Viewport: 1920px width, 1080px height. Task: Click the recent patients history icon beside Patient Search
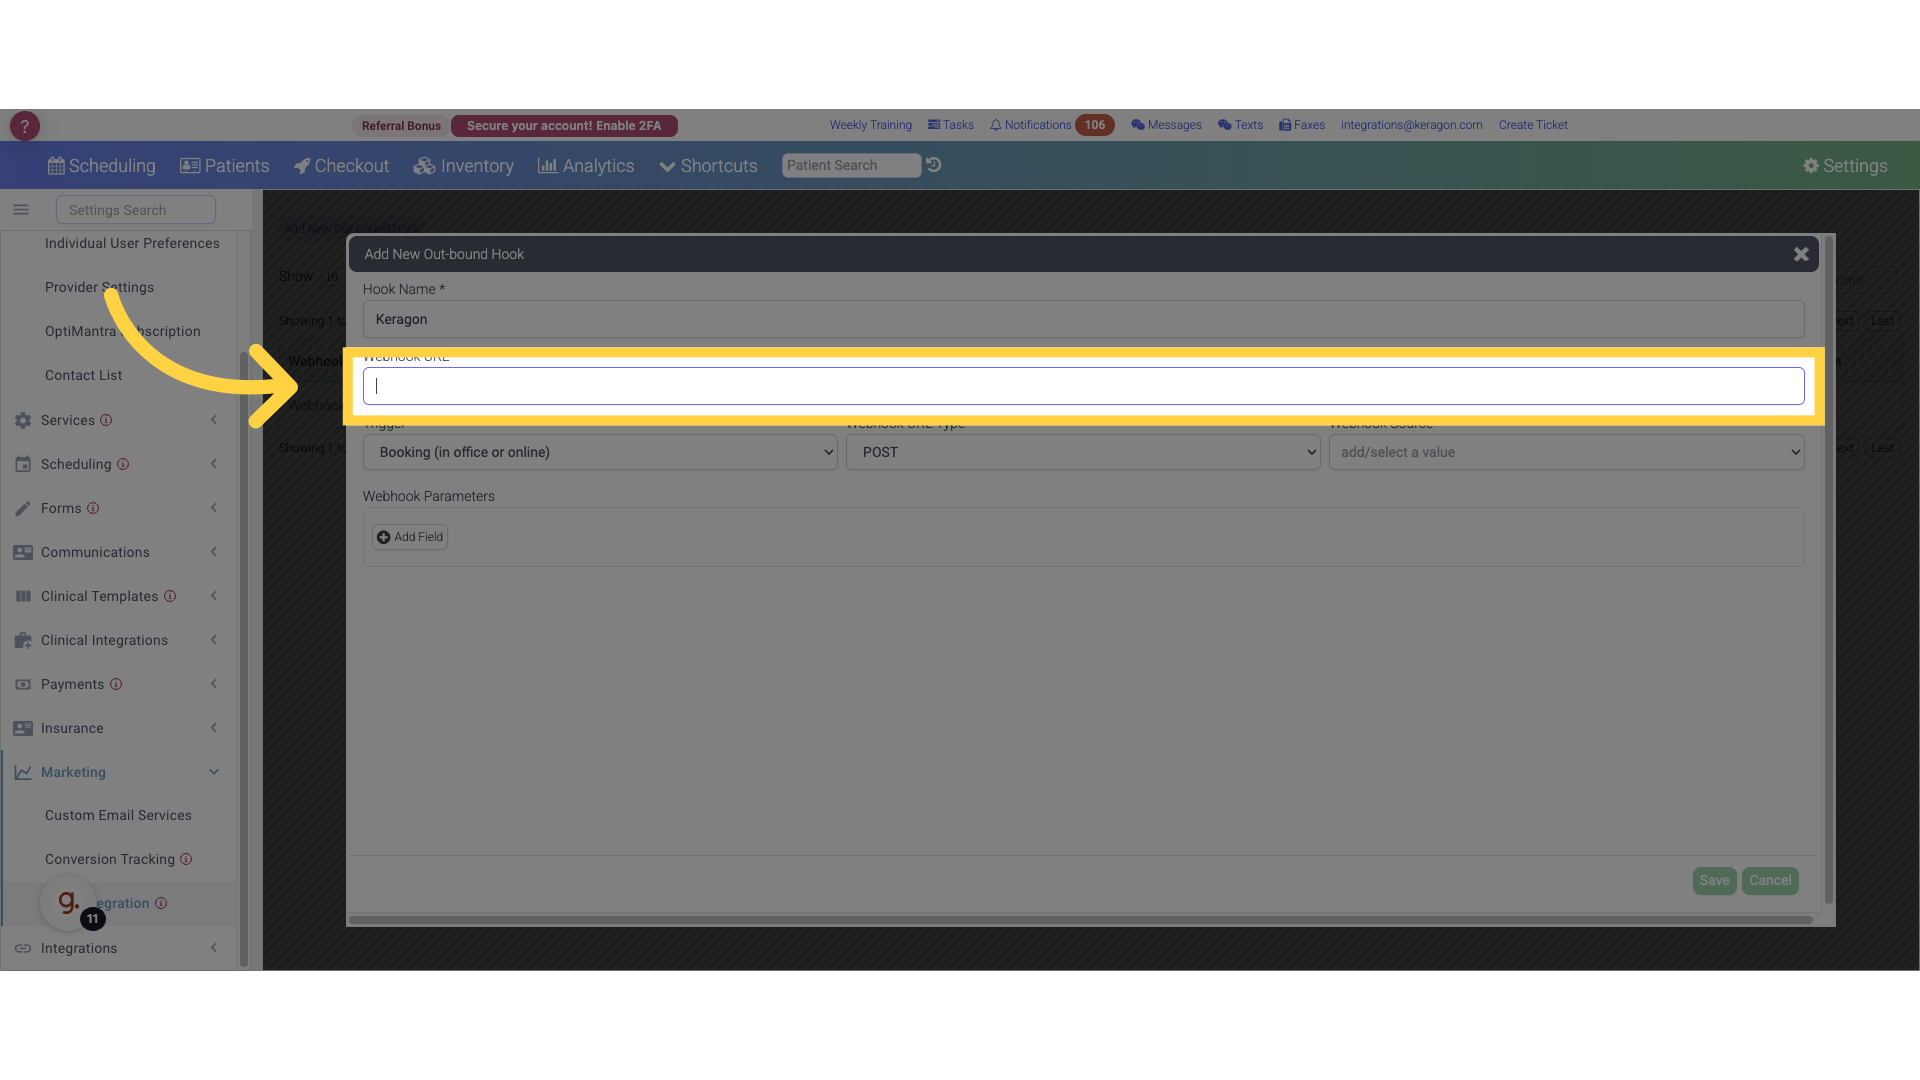pos(934,165)
